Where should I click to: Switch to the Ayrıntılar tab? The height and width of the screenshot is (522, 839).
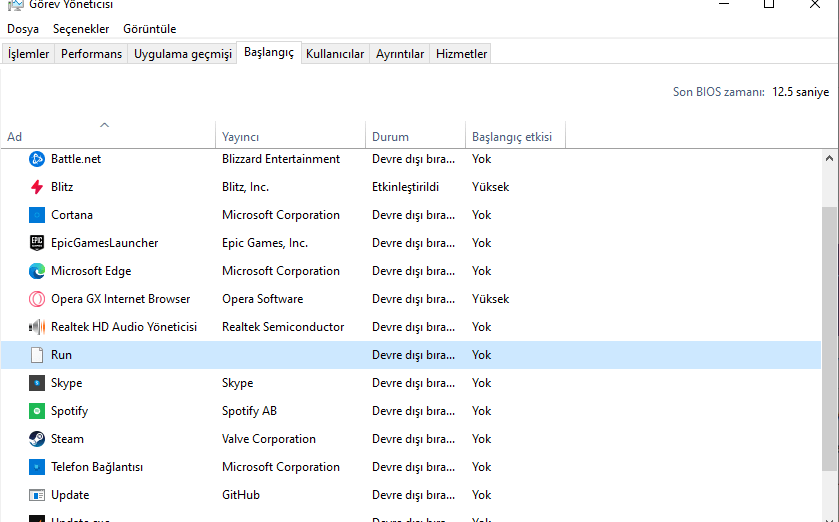[400, 54]
